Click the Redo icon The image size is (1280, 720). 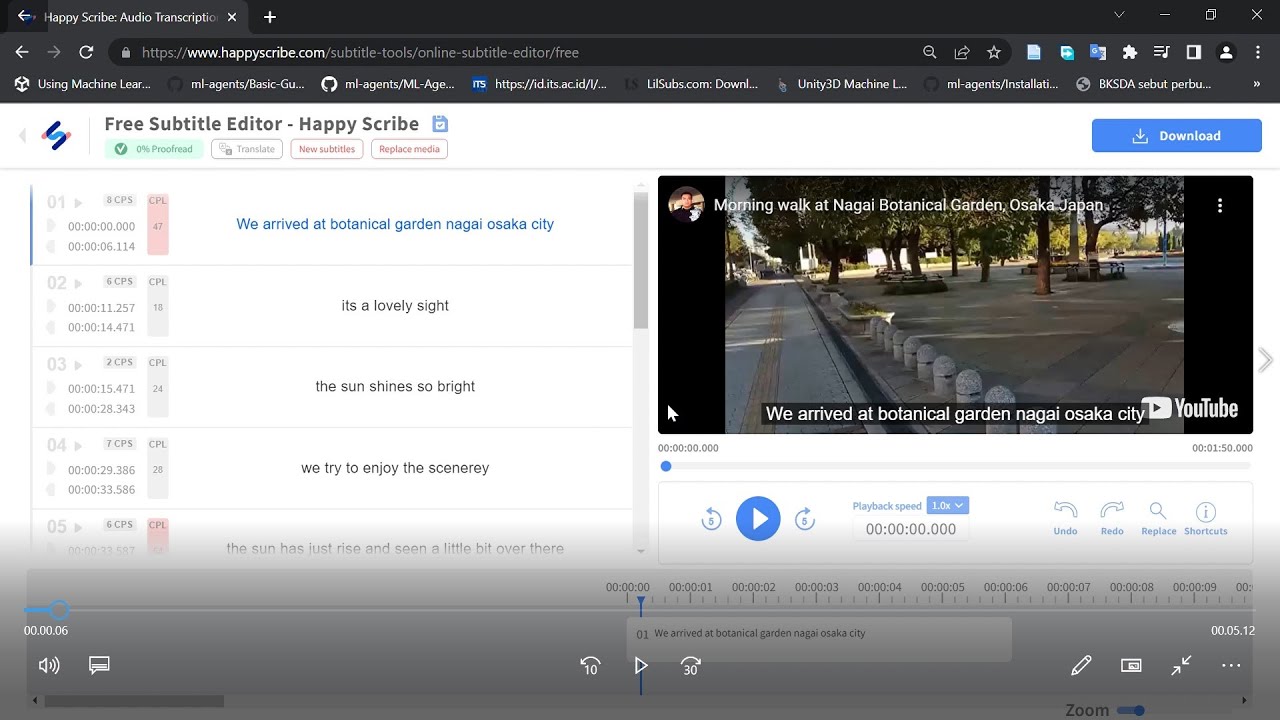(x=1112, y=518)
